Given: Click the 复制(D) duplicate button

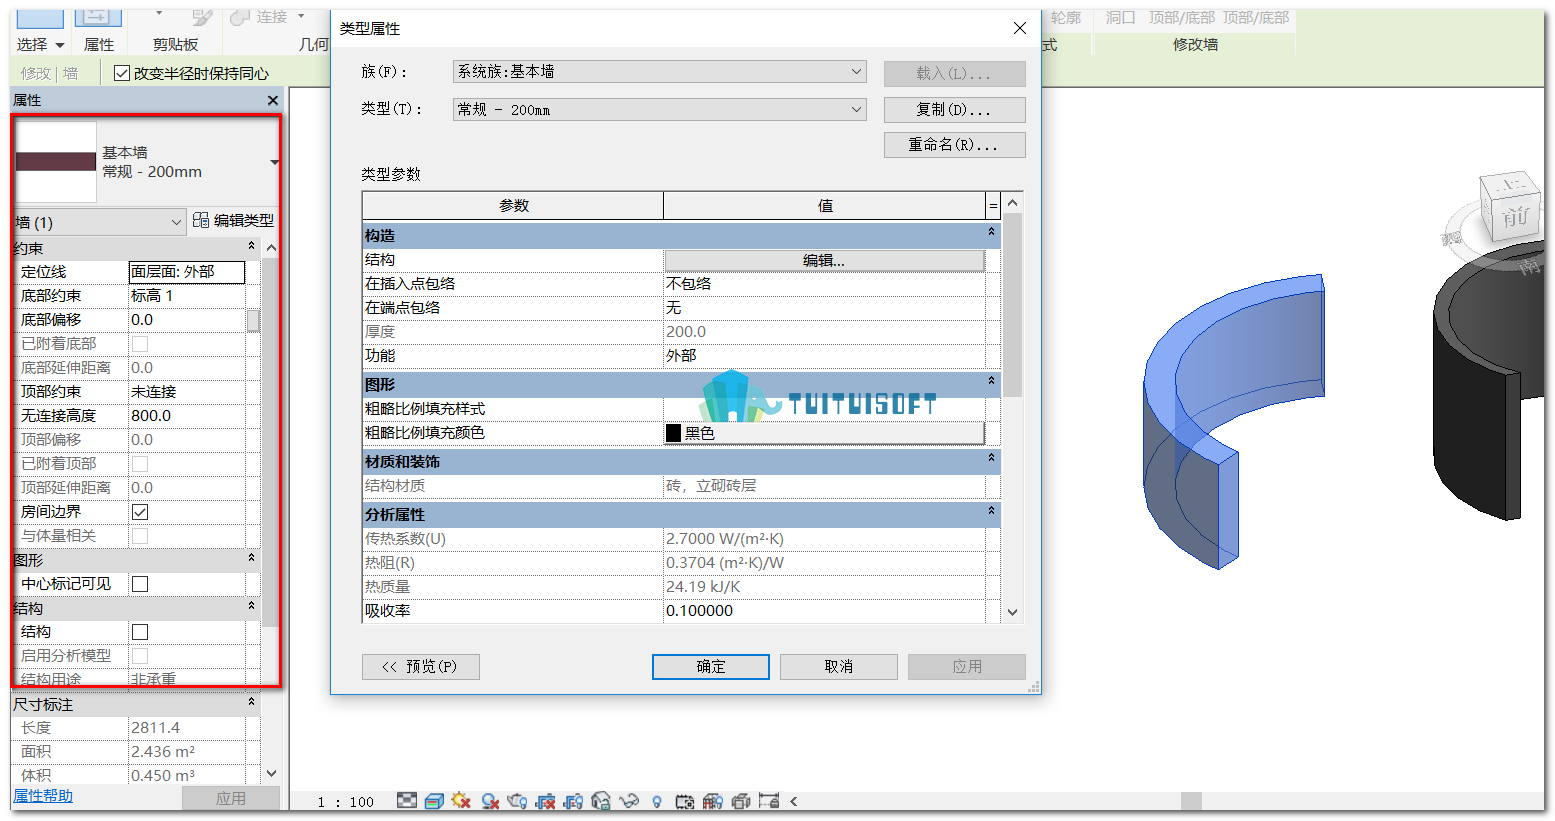Looking at the screenshot, I should click(x=955, y=109).
